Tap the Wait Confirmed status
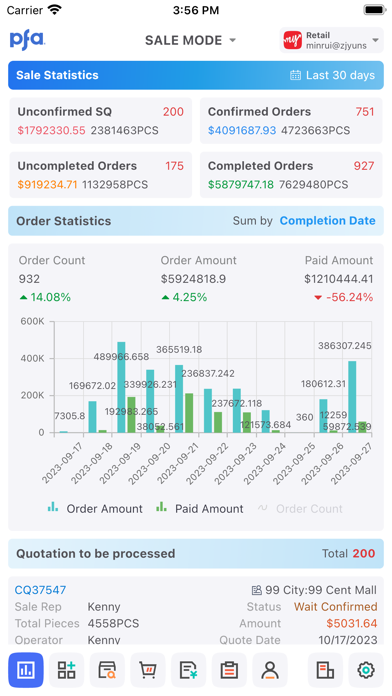The width and height of the screenshot is (392, 696). (x=335, y=607)
